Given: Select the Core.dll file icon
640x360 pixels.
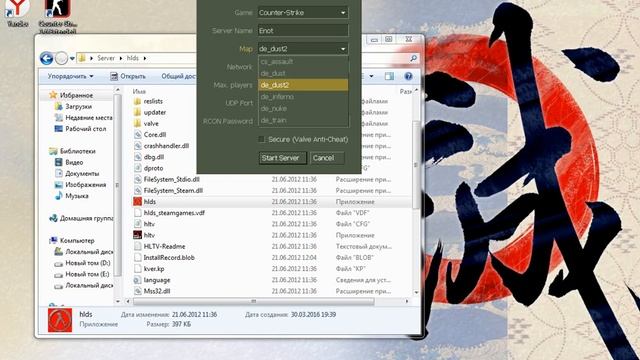Looking at the screenshot, I should [138, 135].
